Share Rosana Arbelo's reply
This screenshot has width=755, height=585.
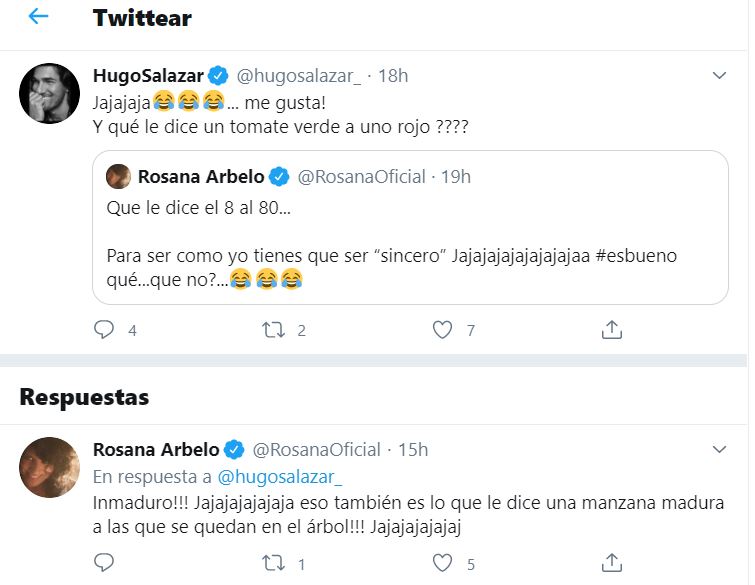(612, 564)
